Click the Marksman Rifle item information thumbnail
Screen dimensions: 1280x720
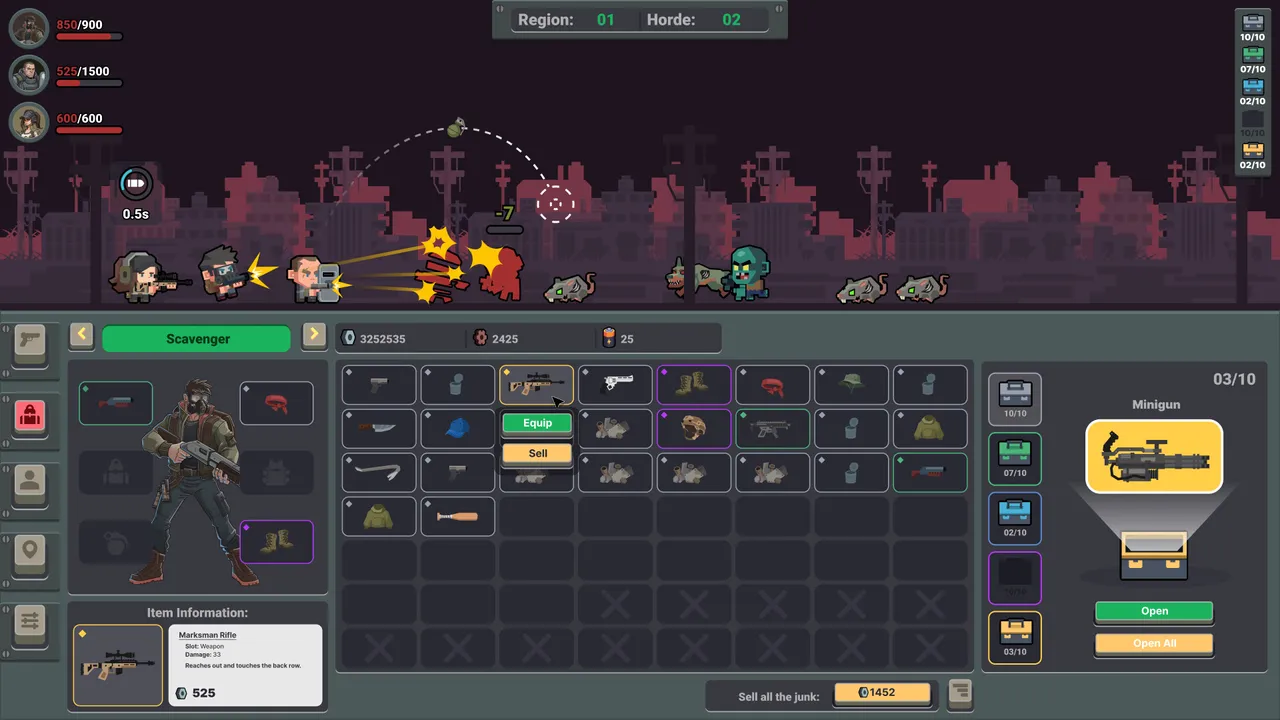tap(118, 665)
